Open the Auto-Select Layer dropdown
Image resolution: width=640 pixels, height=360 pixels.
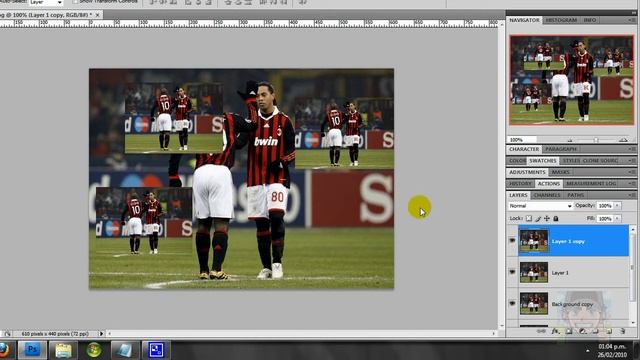[x=46, y=2]
